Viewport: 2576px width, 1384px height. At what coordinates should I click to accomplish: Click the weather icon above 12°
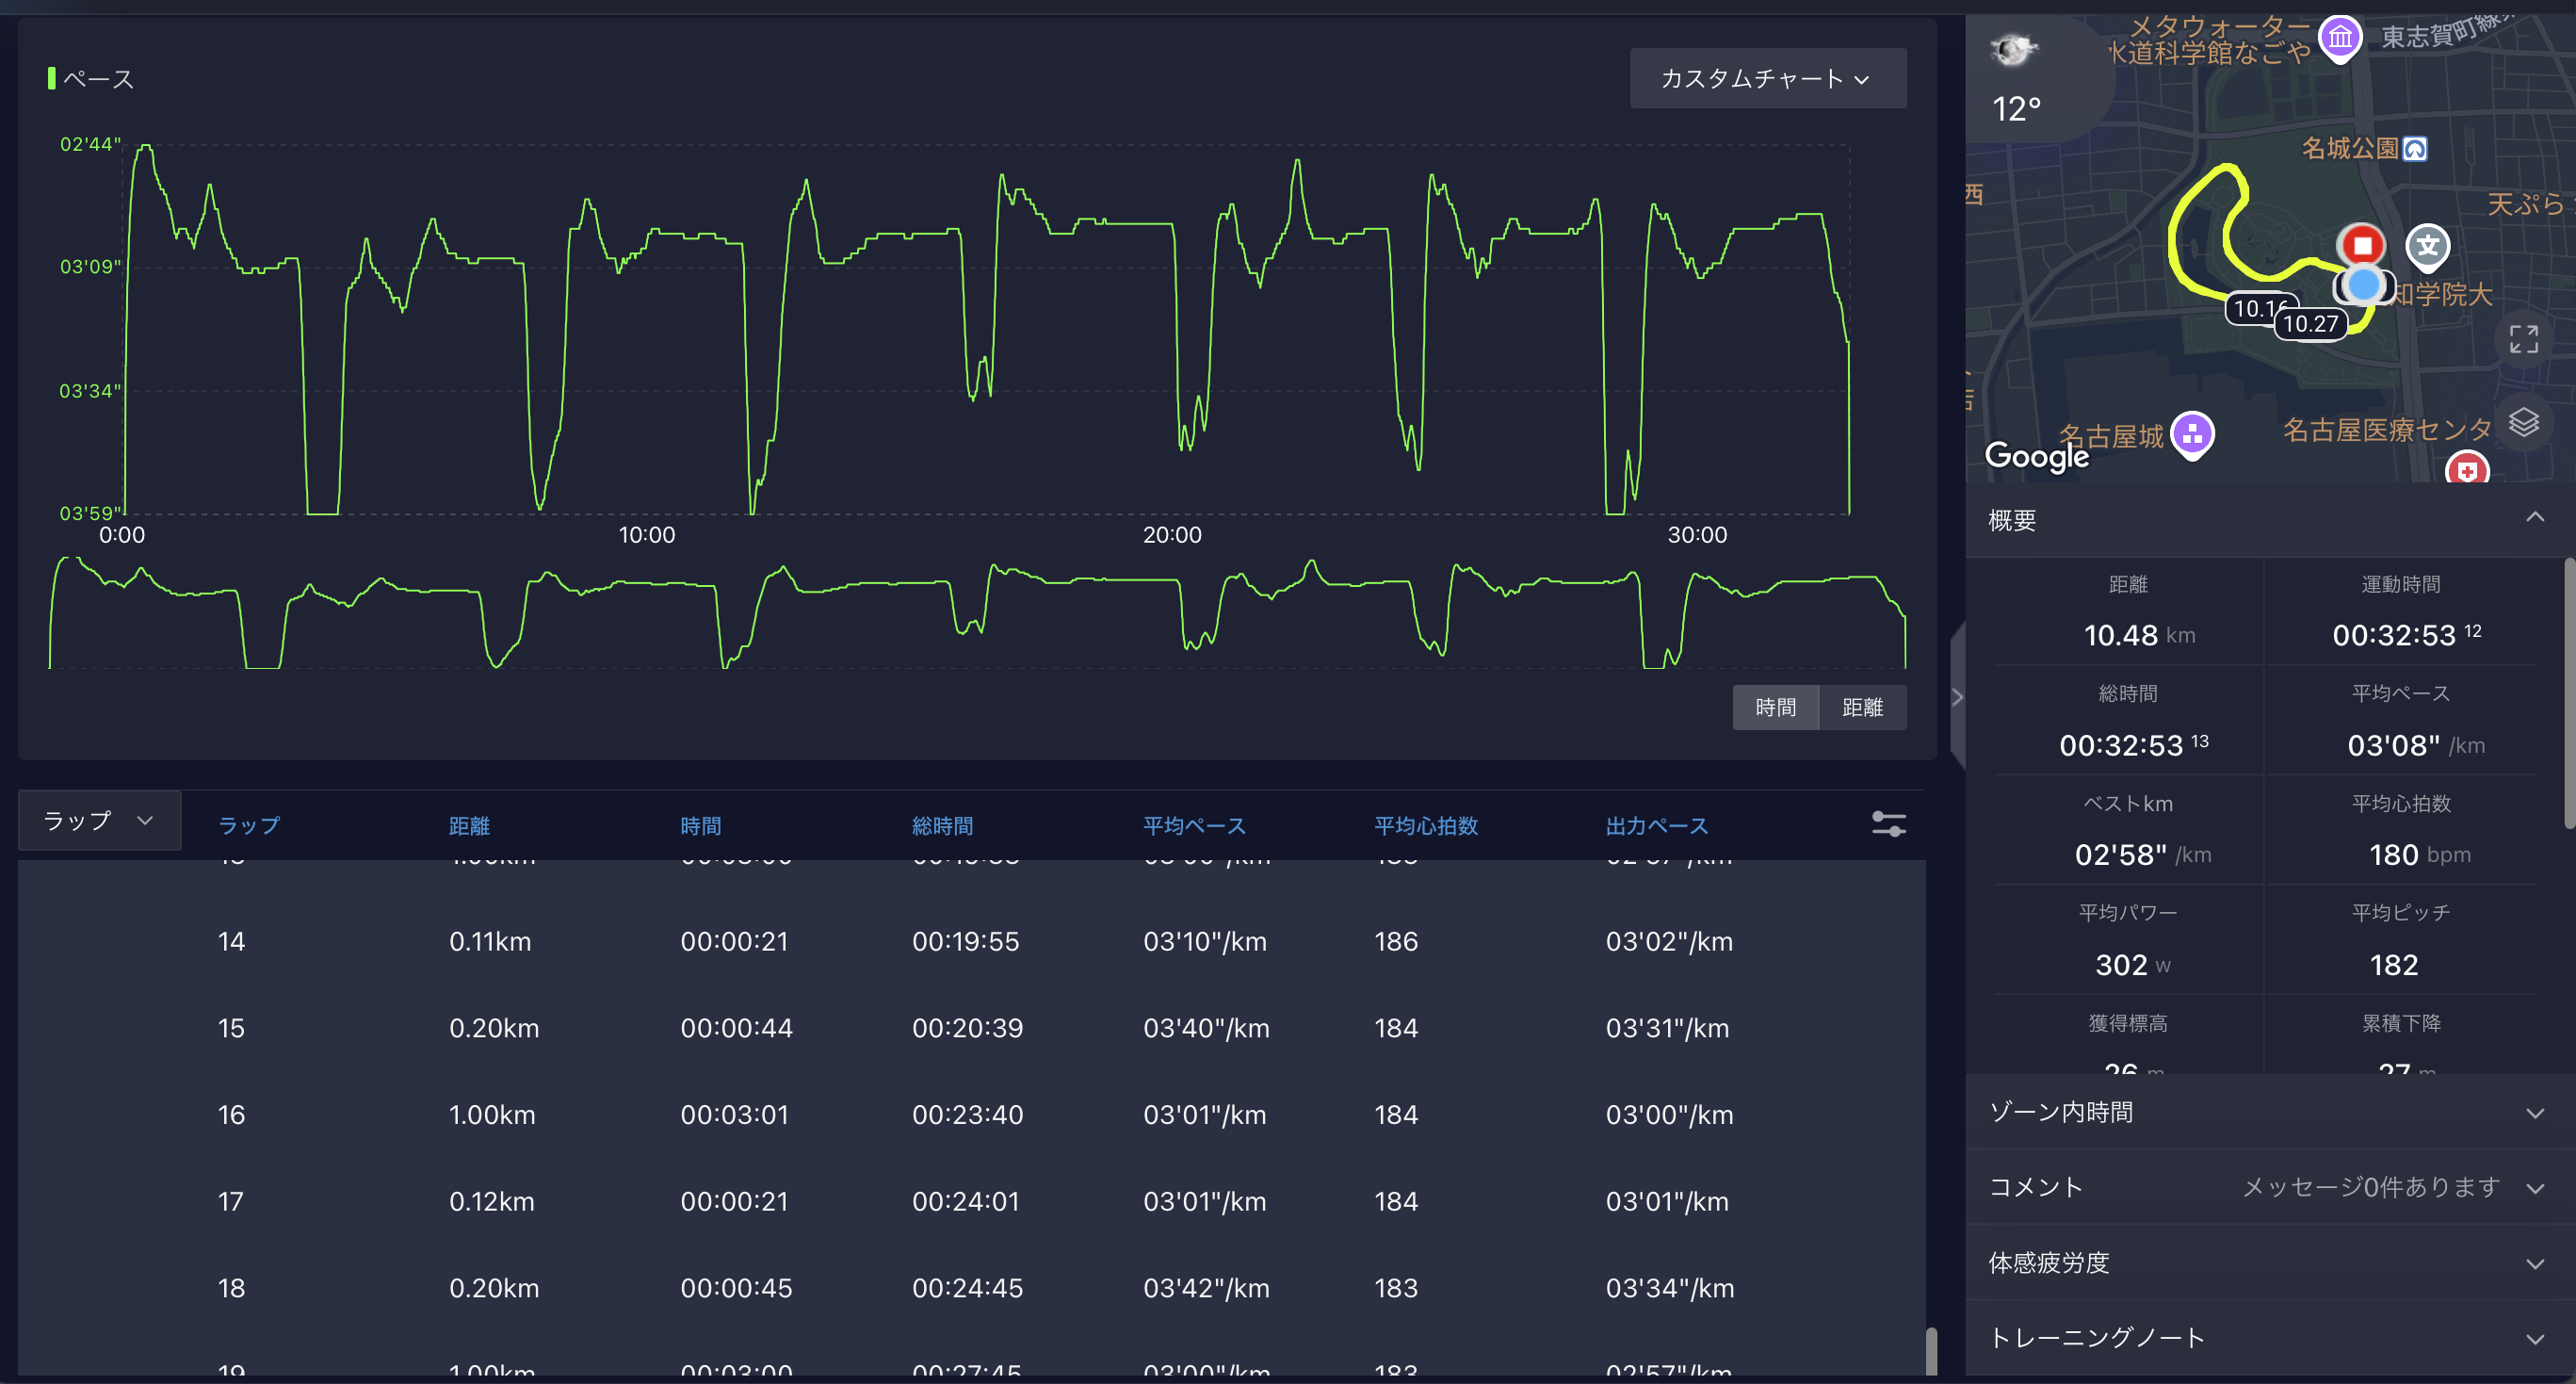pos(2013,50)
